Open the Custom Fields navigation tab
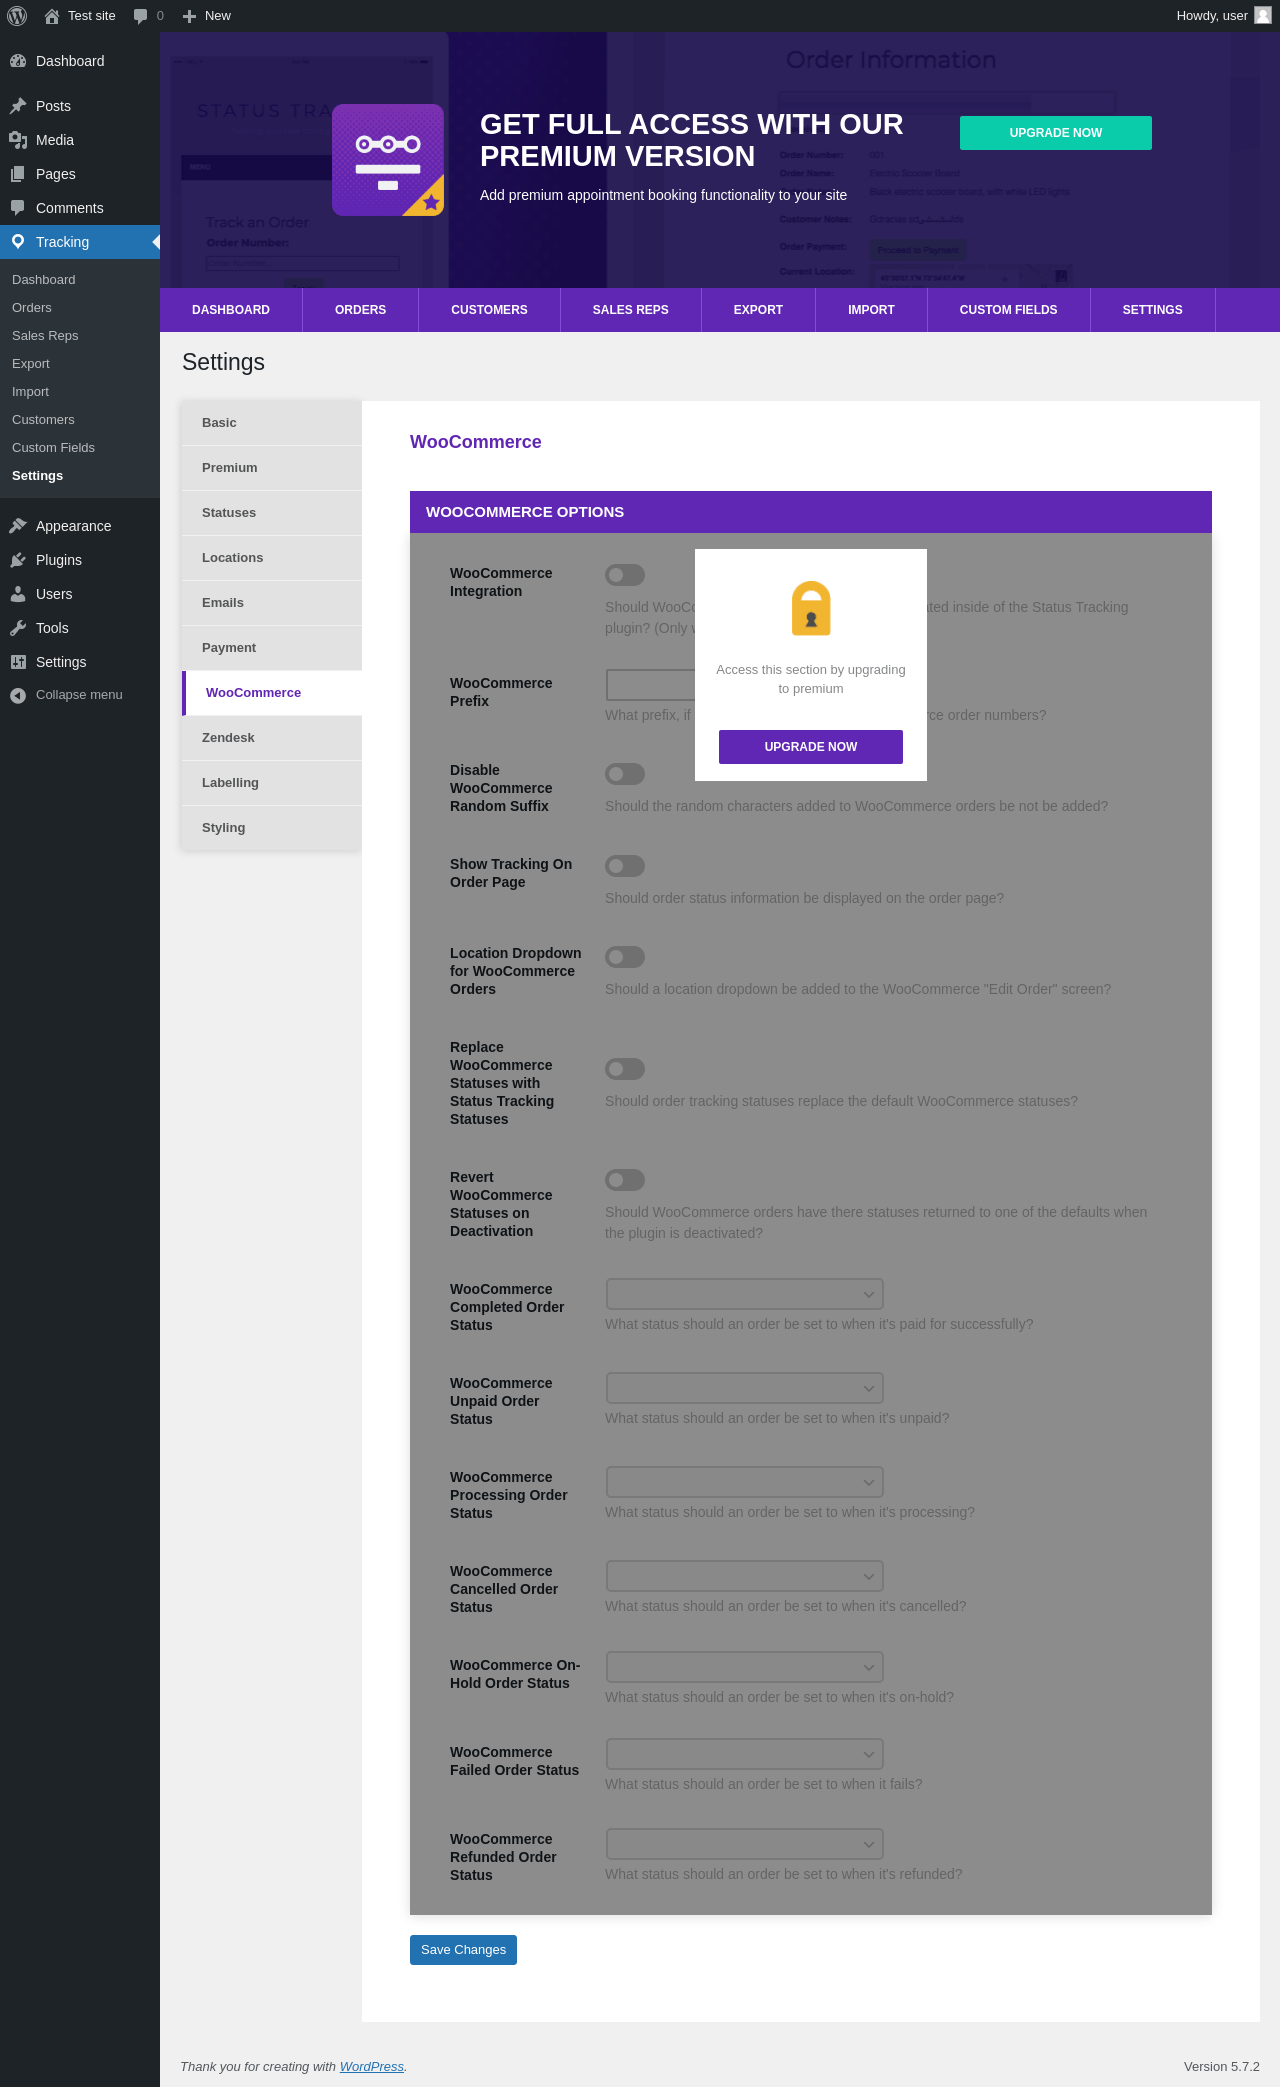1280x2087 pixels. pos(1008,310)
